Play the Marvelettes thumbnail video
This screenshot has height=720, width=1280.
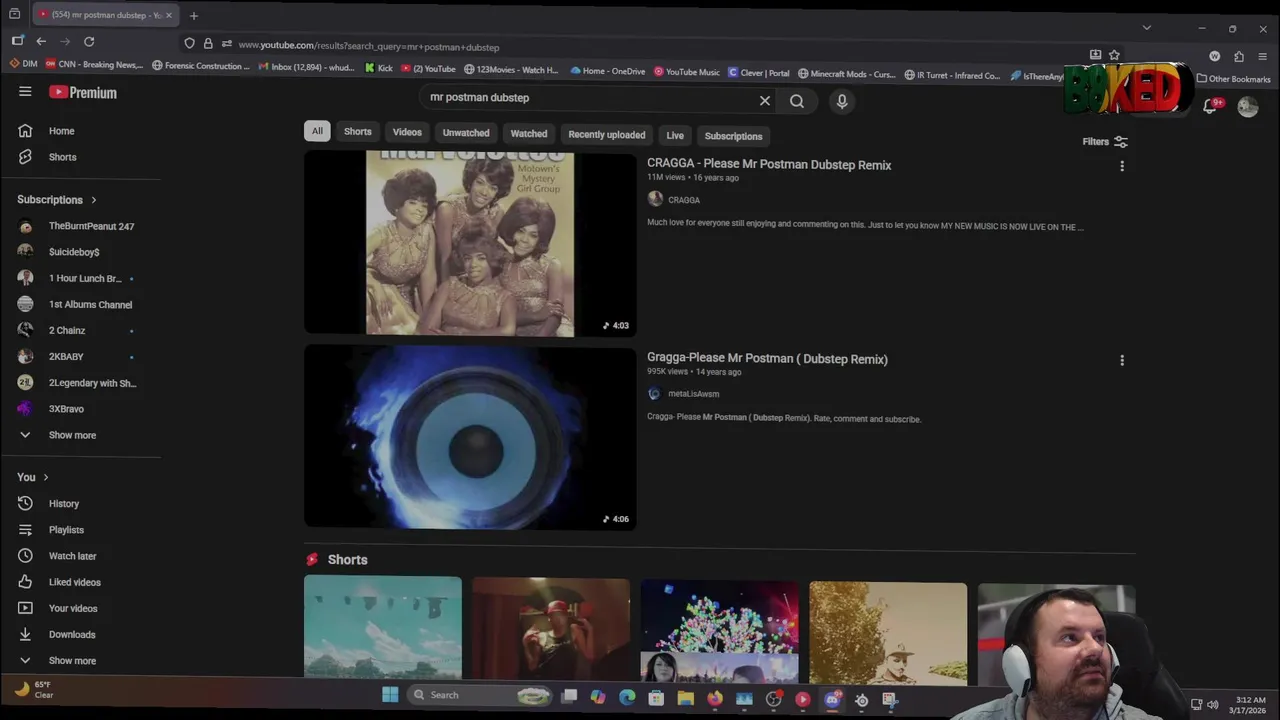(470, 242)
